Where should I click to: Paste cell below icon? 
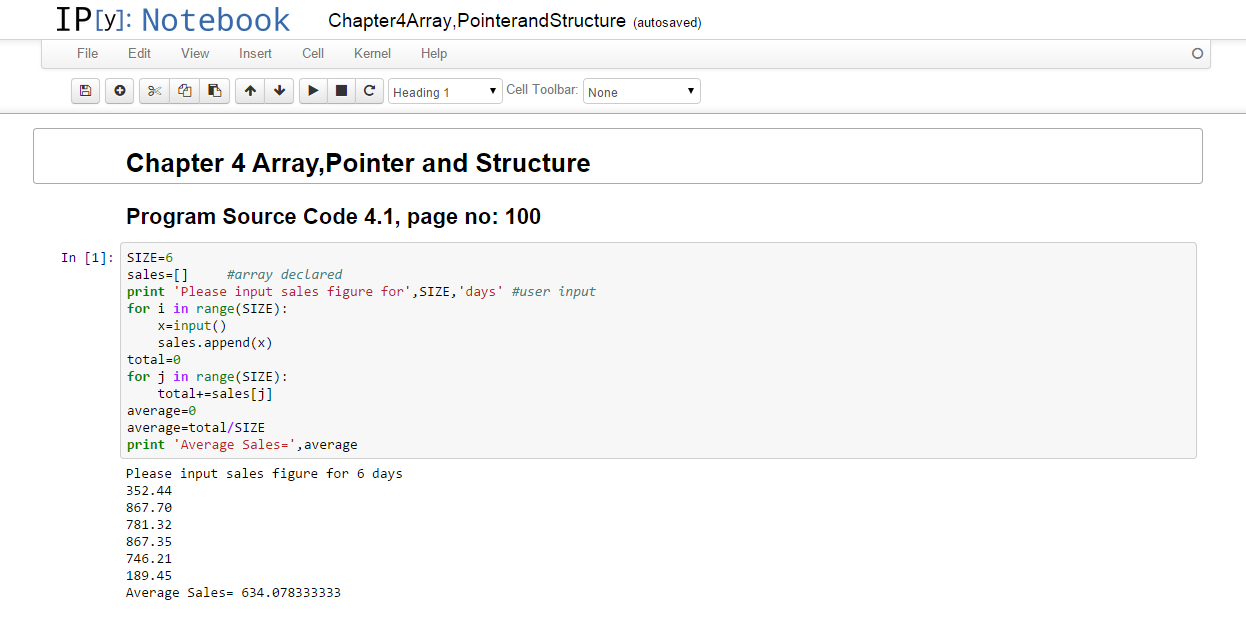click(x=214, y=91)
